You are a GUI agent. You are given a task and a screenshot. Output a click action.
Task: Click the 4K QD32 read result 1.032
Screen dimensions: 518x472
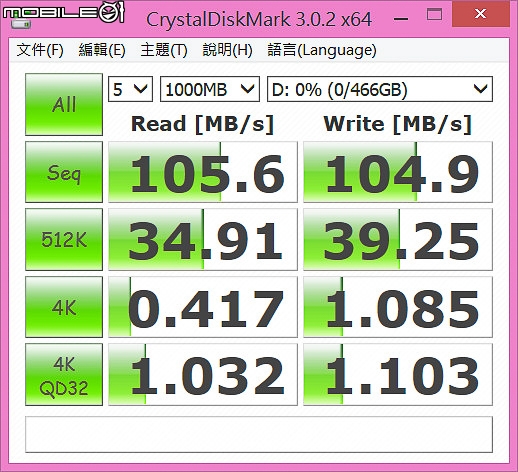(x=203, y=375)
